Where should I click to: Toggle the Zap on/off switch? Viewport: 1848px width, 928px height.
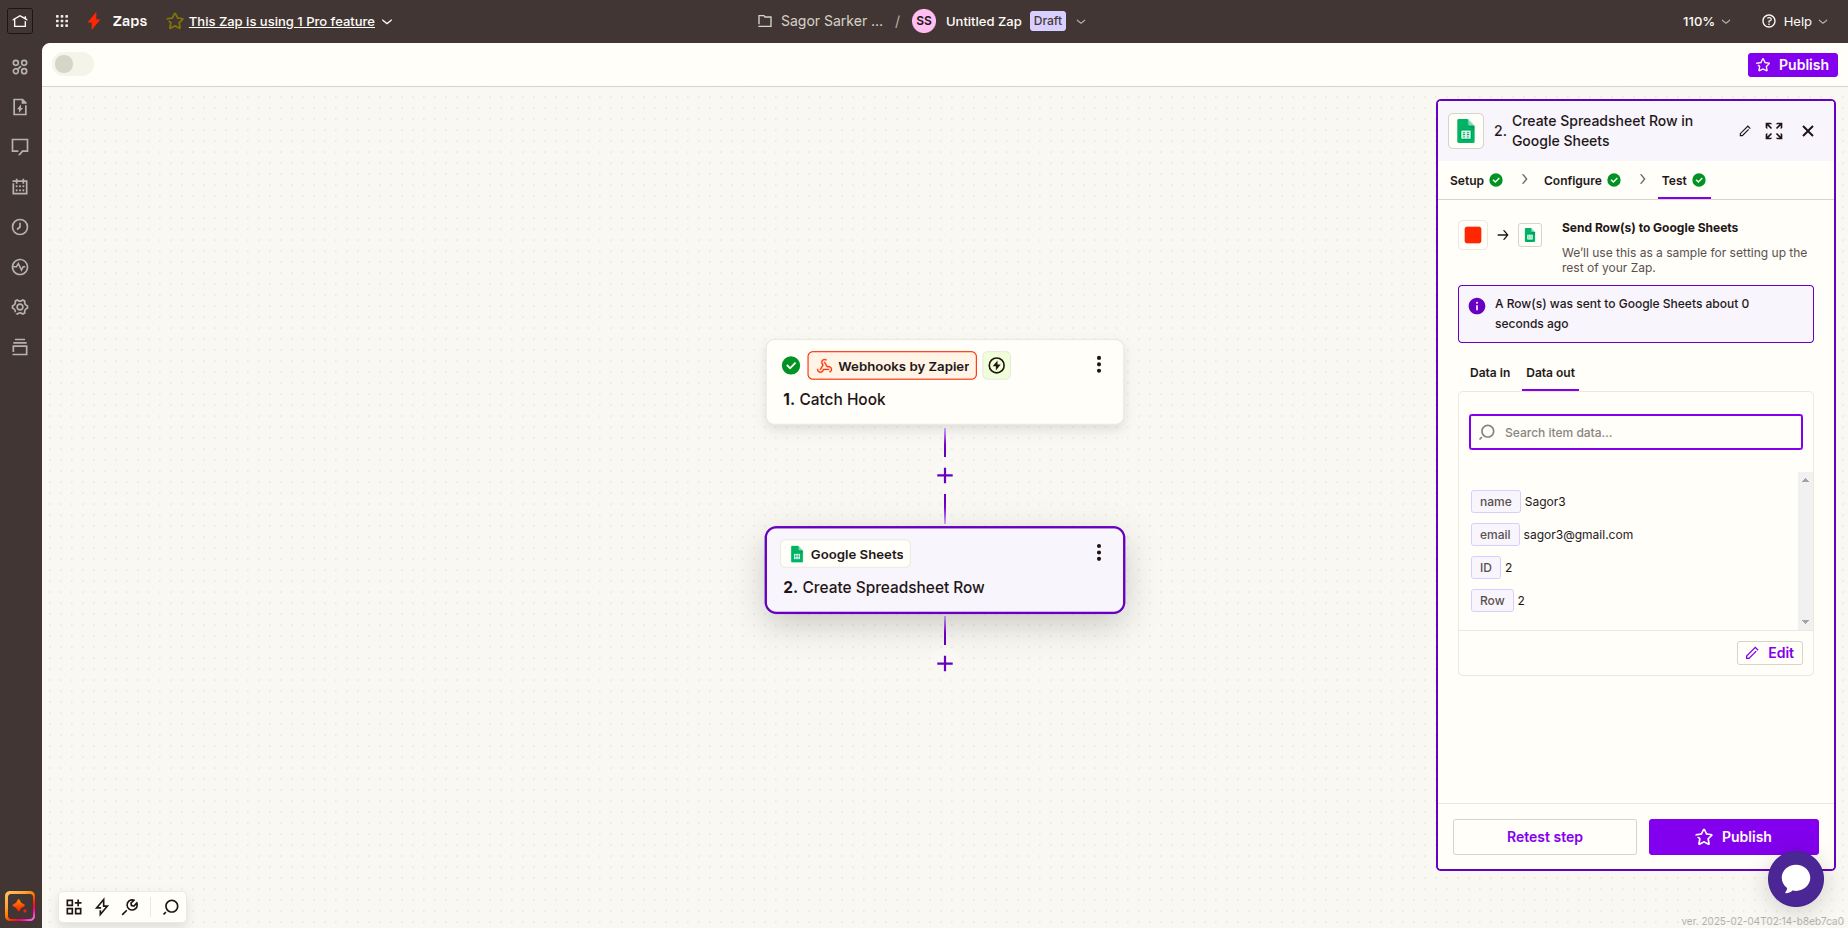(73, 64)
